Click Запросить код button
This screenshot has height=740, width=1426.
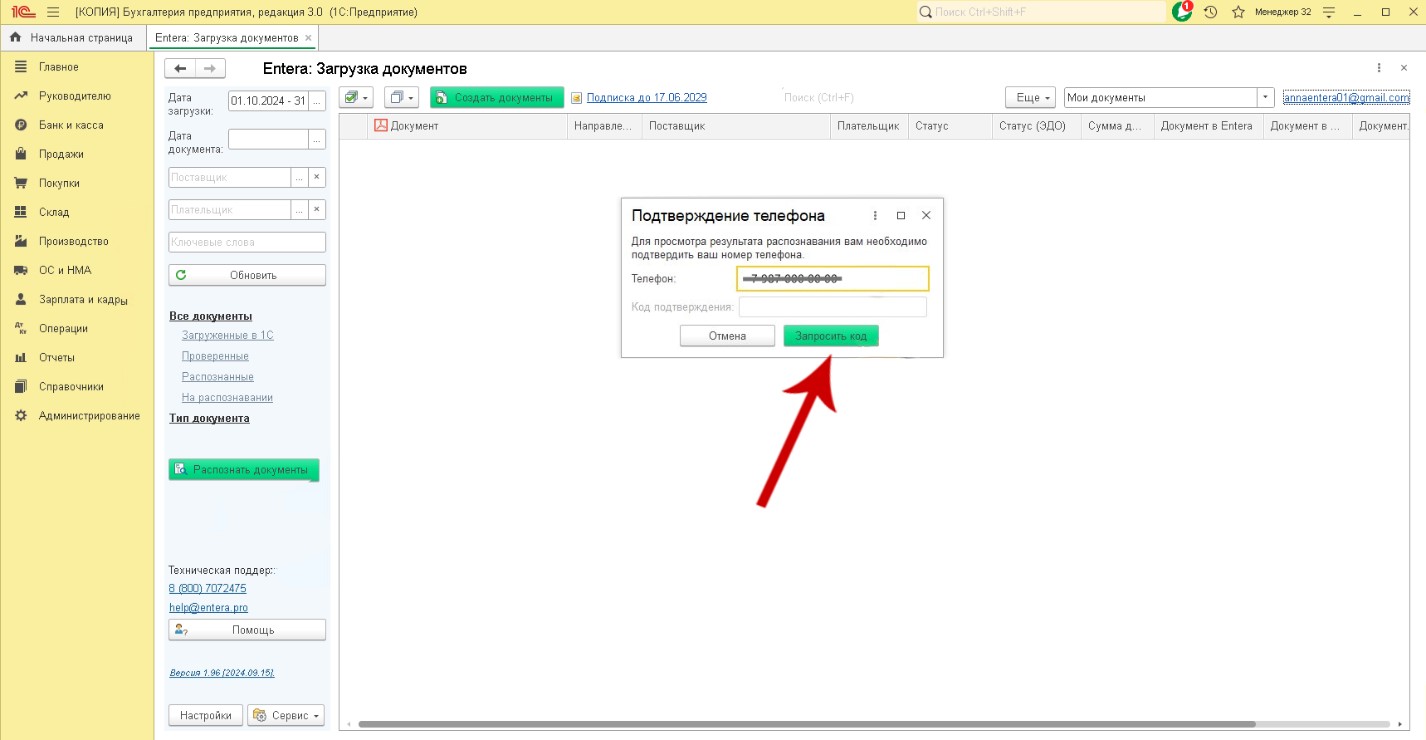[x=831, y=336]
